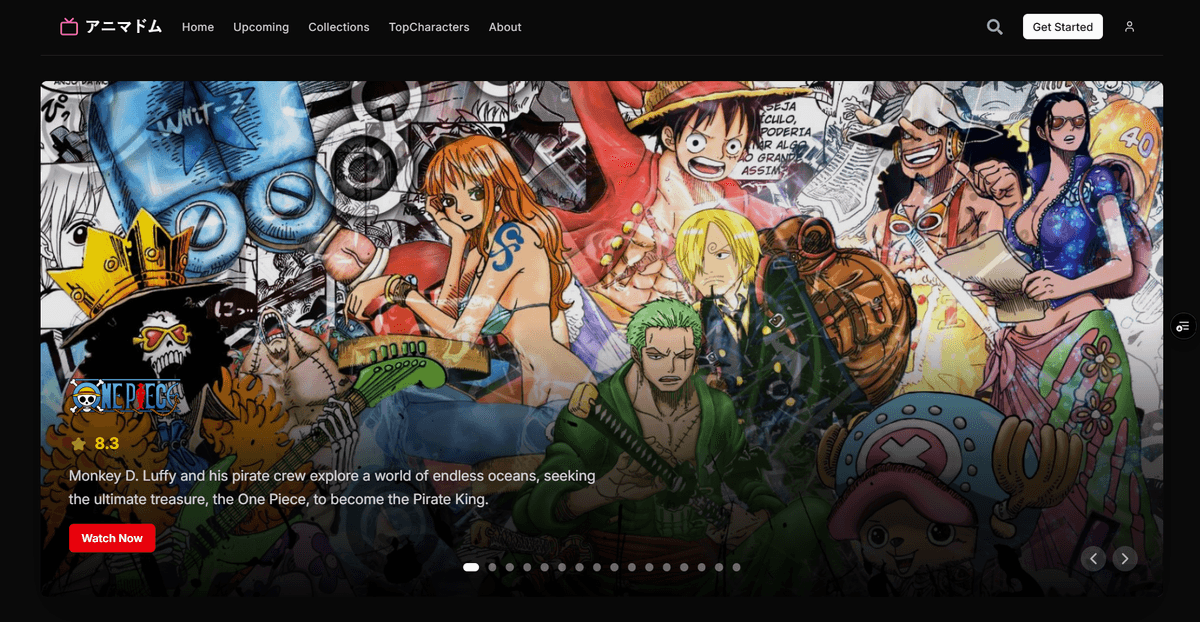Open the Home nav item

click(198, 27)
